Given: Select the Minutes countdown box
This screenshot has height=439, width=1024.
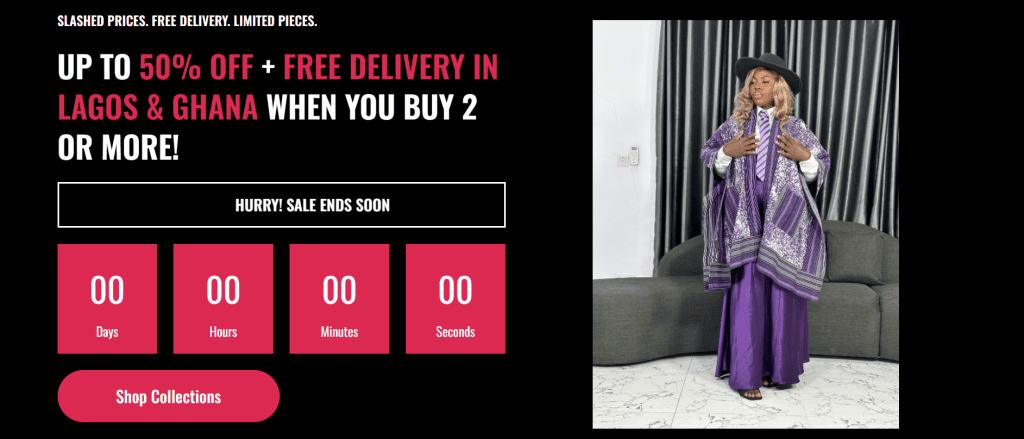Looking at the screenshot, I should click(x=340, y=299).
